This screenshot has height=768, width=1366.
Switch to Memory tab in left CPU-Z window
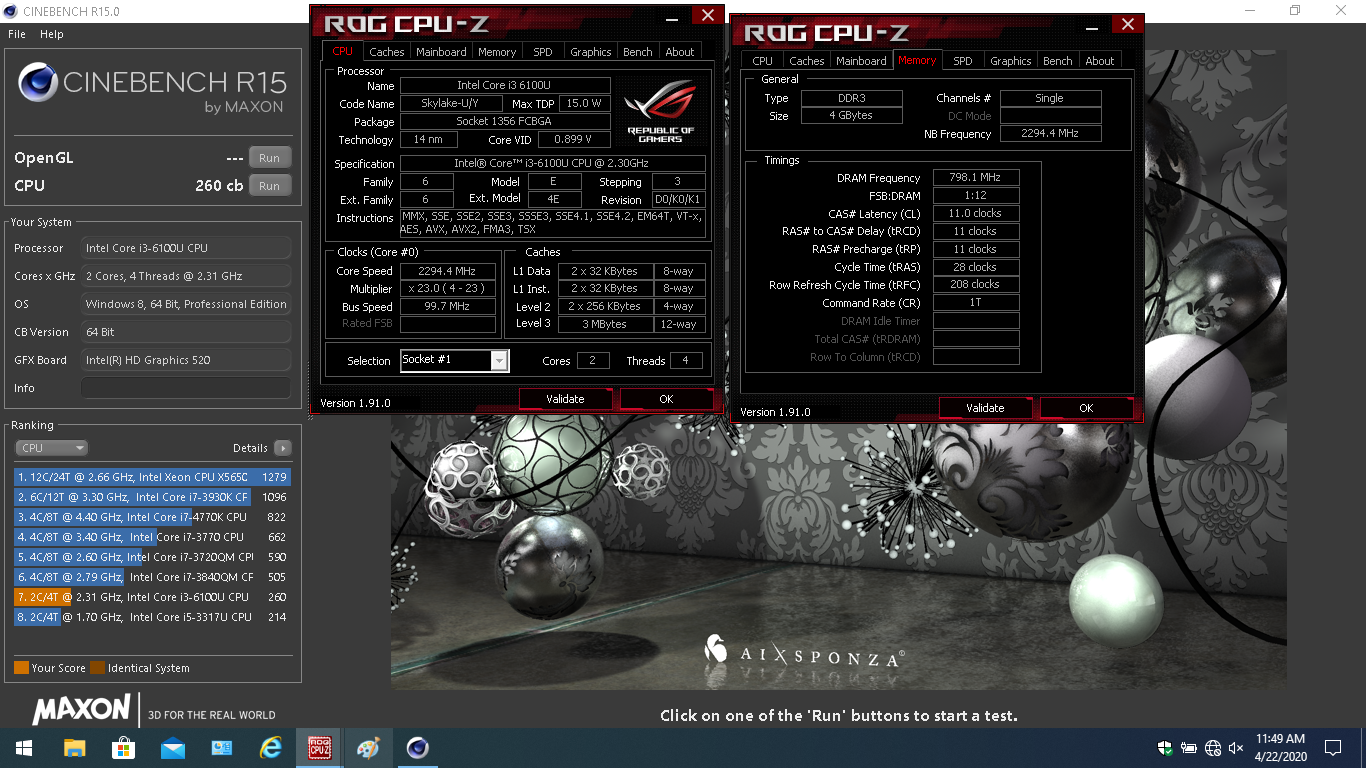coord(497,52)
